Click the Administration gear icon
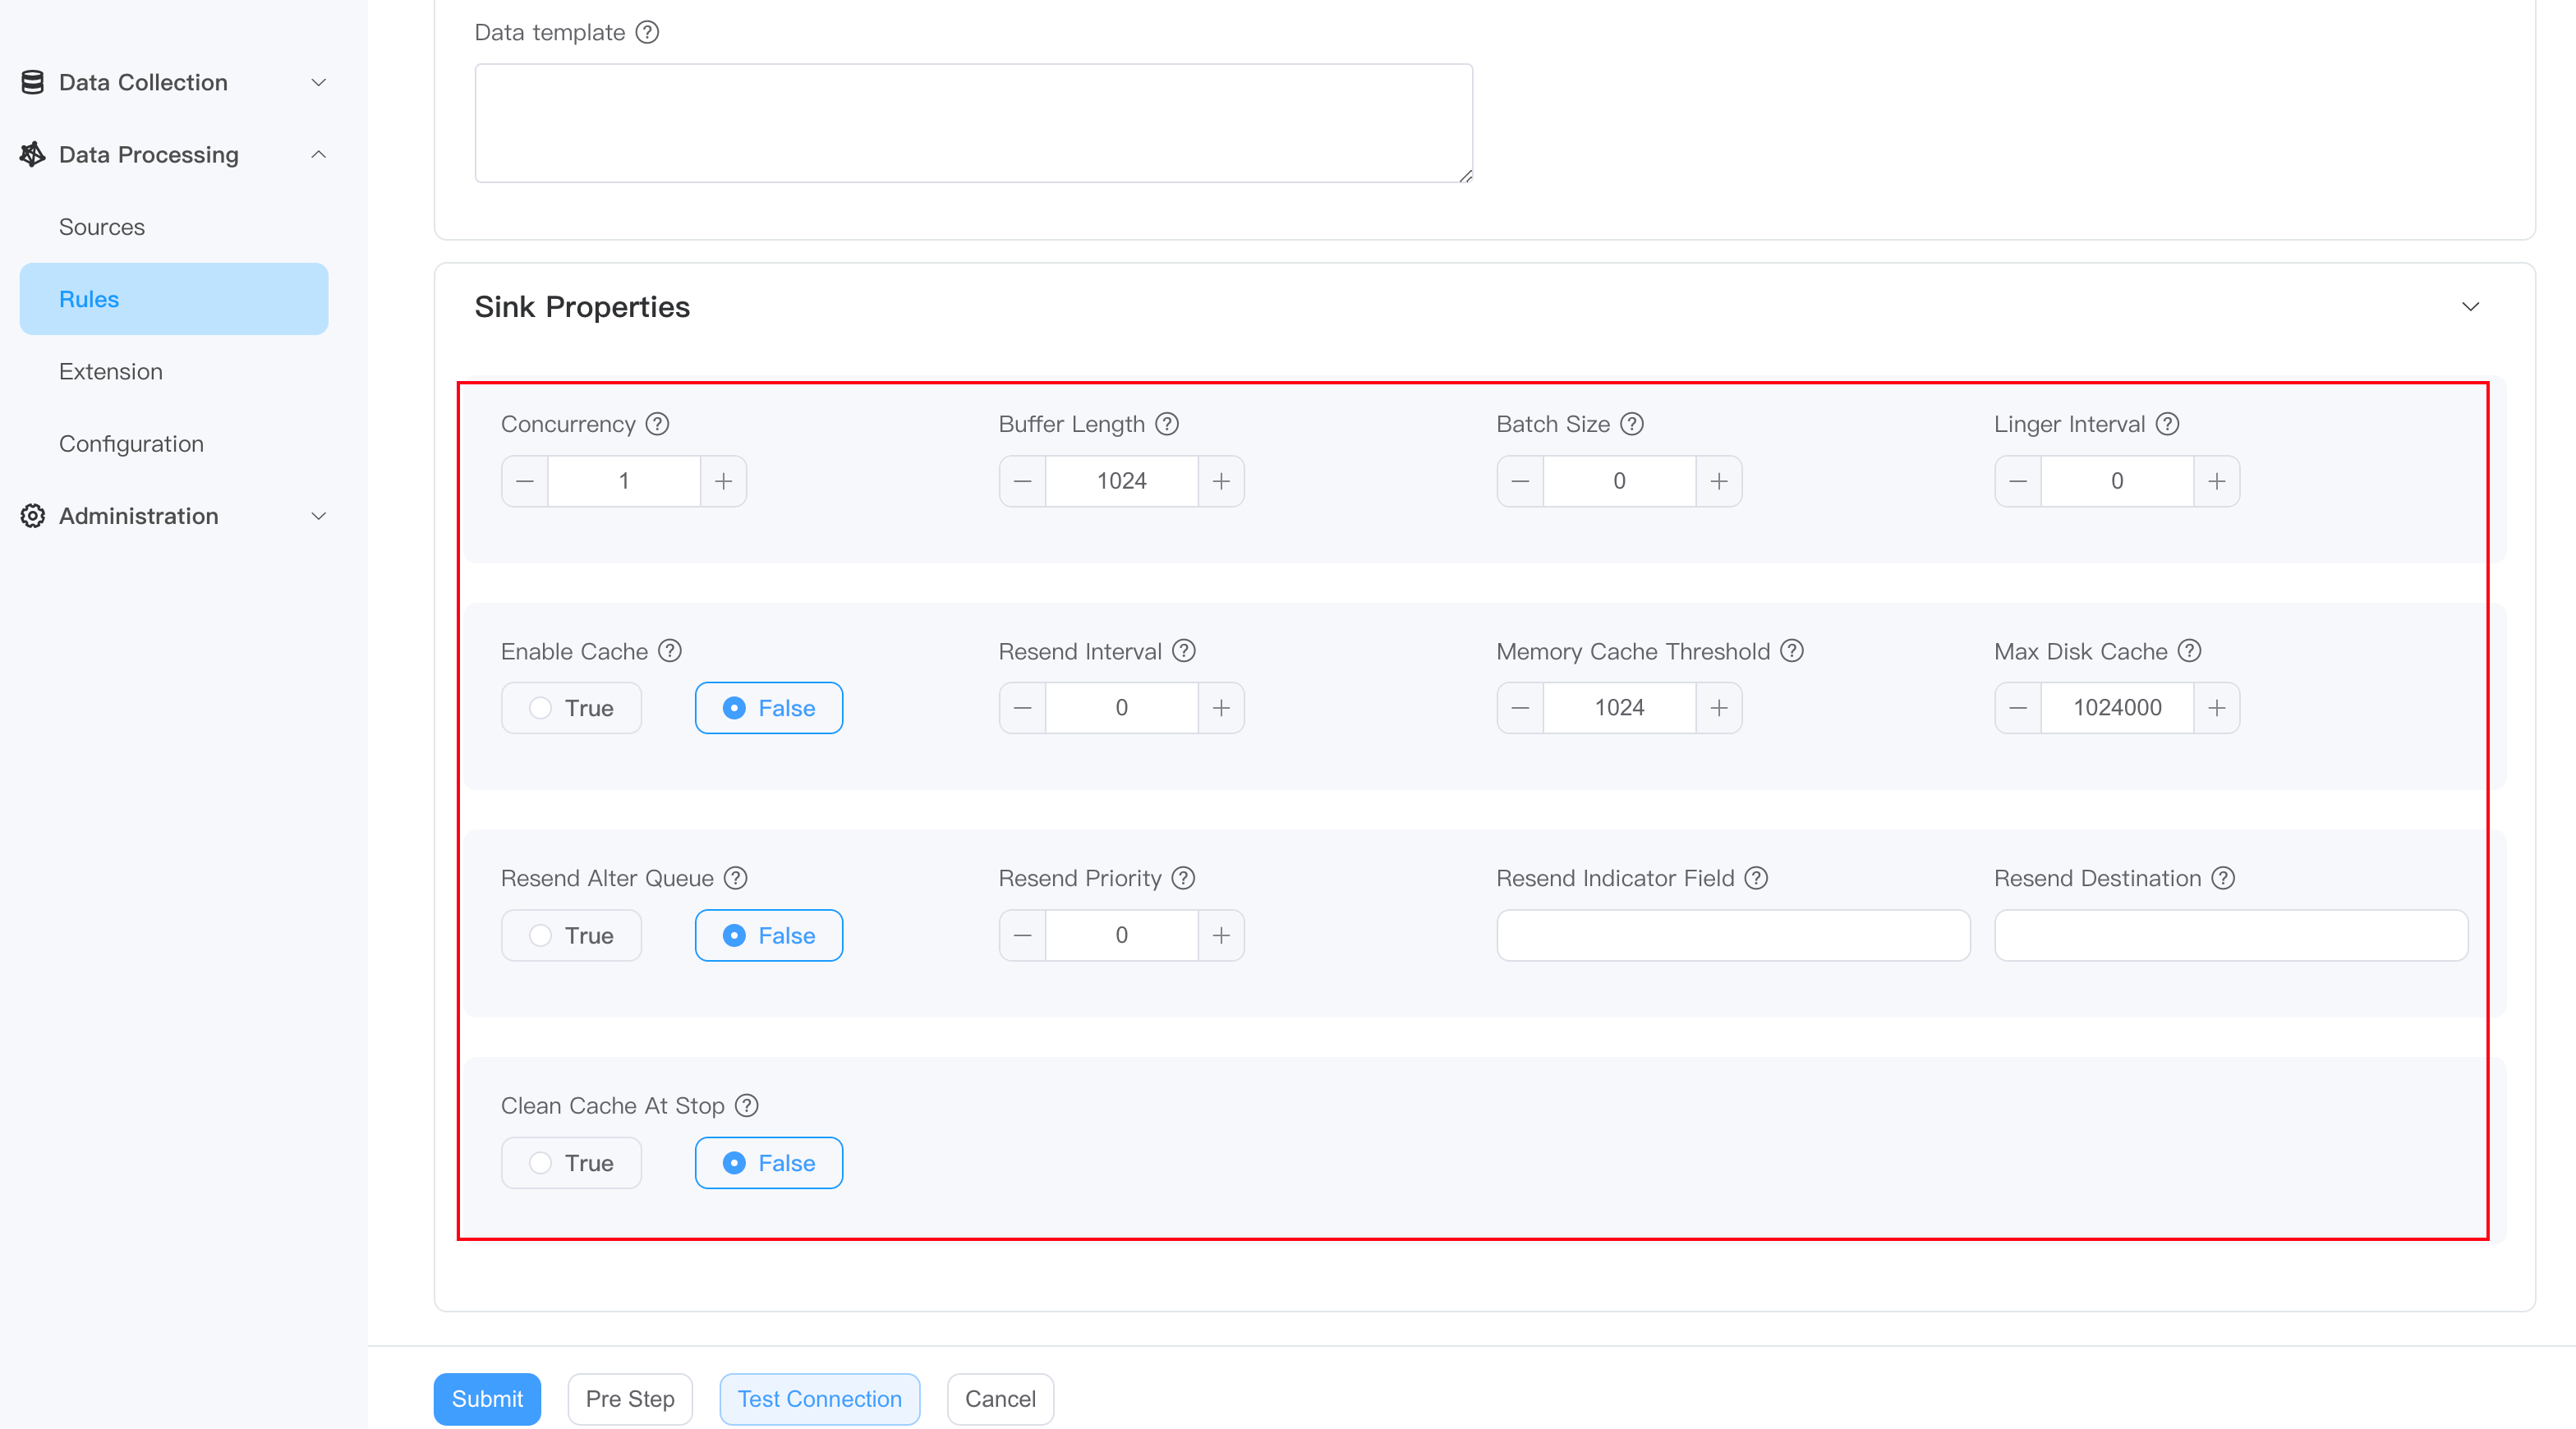This screenshot has width=2576, height=1429. point(32,516)
